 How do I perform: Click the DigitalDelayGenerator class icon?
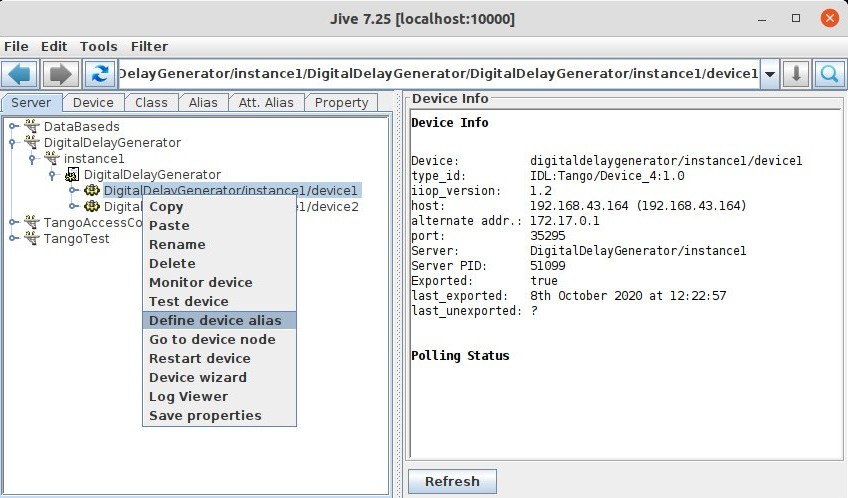(72, 174)
